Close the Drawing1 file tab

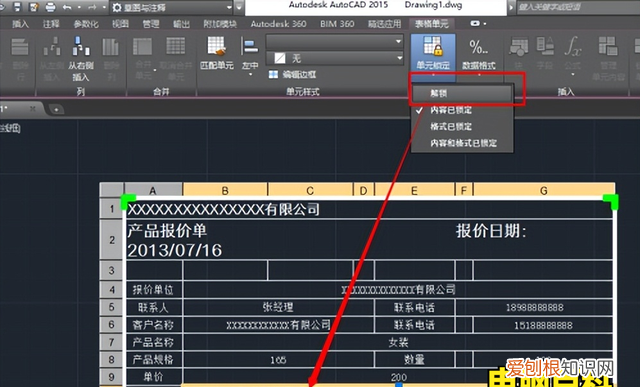click(33, 109)
